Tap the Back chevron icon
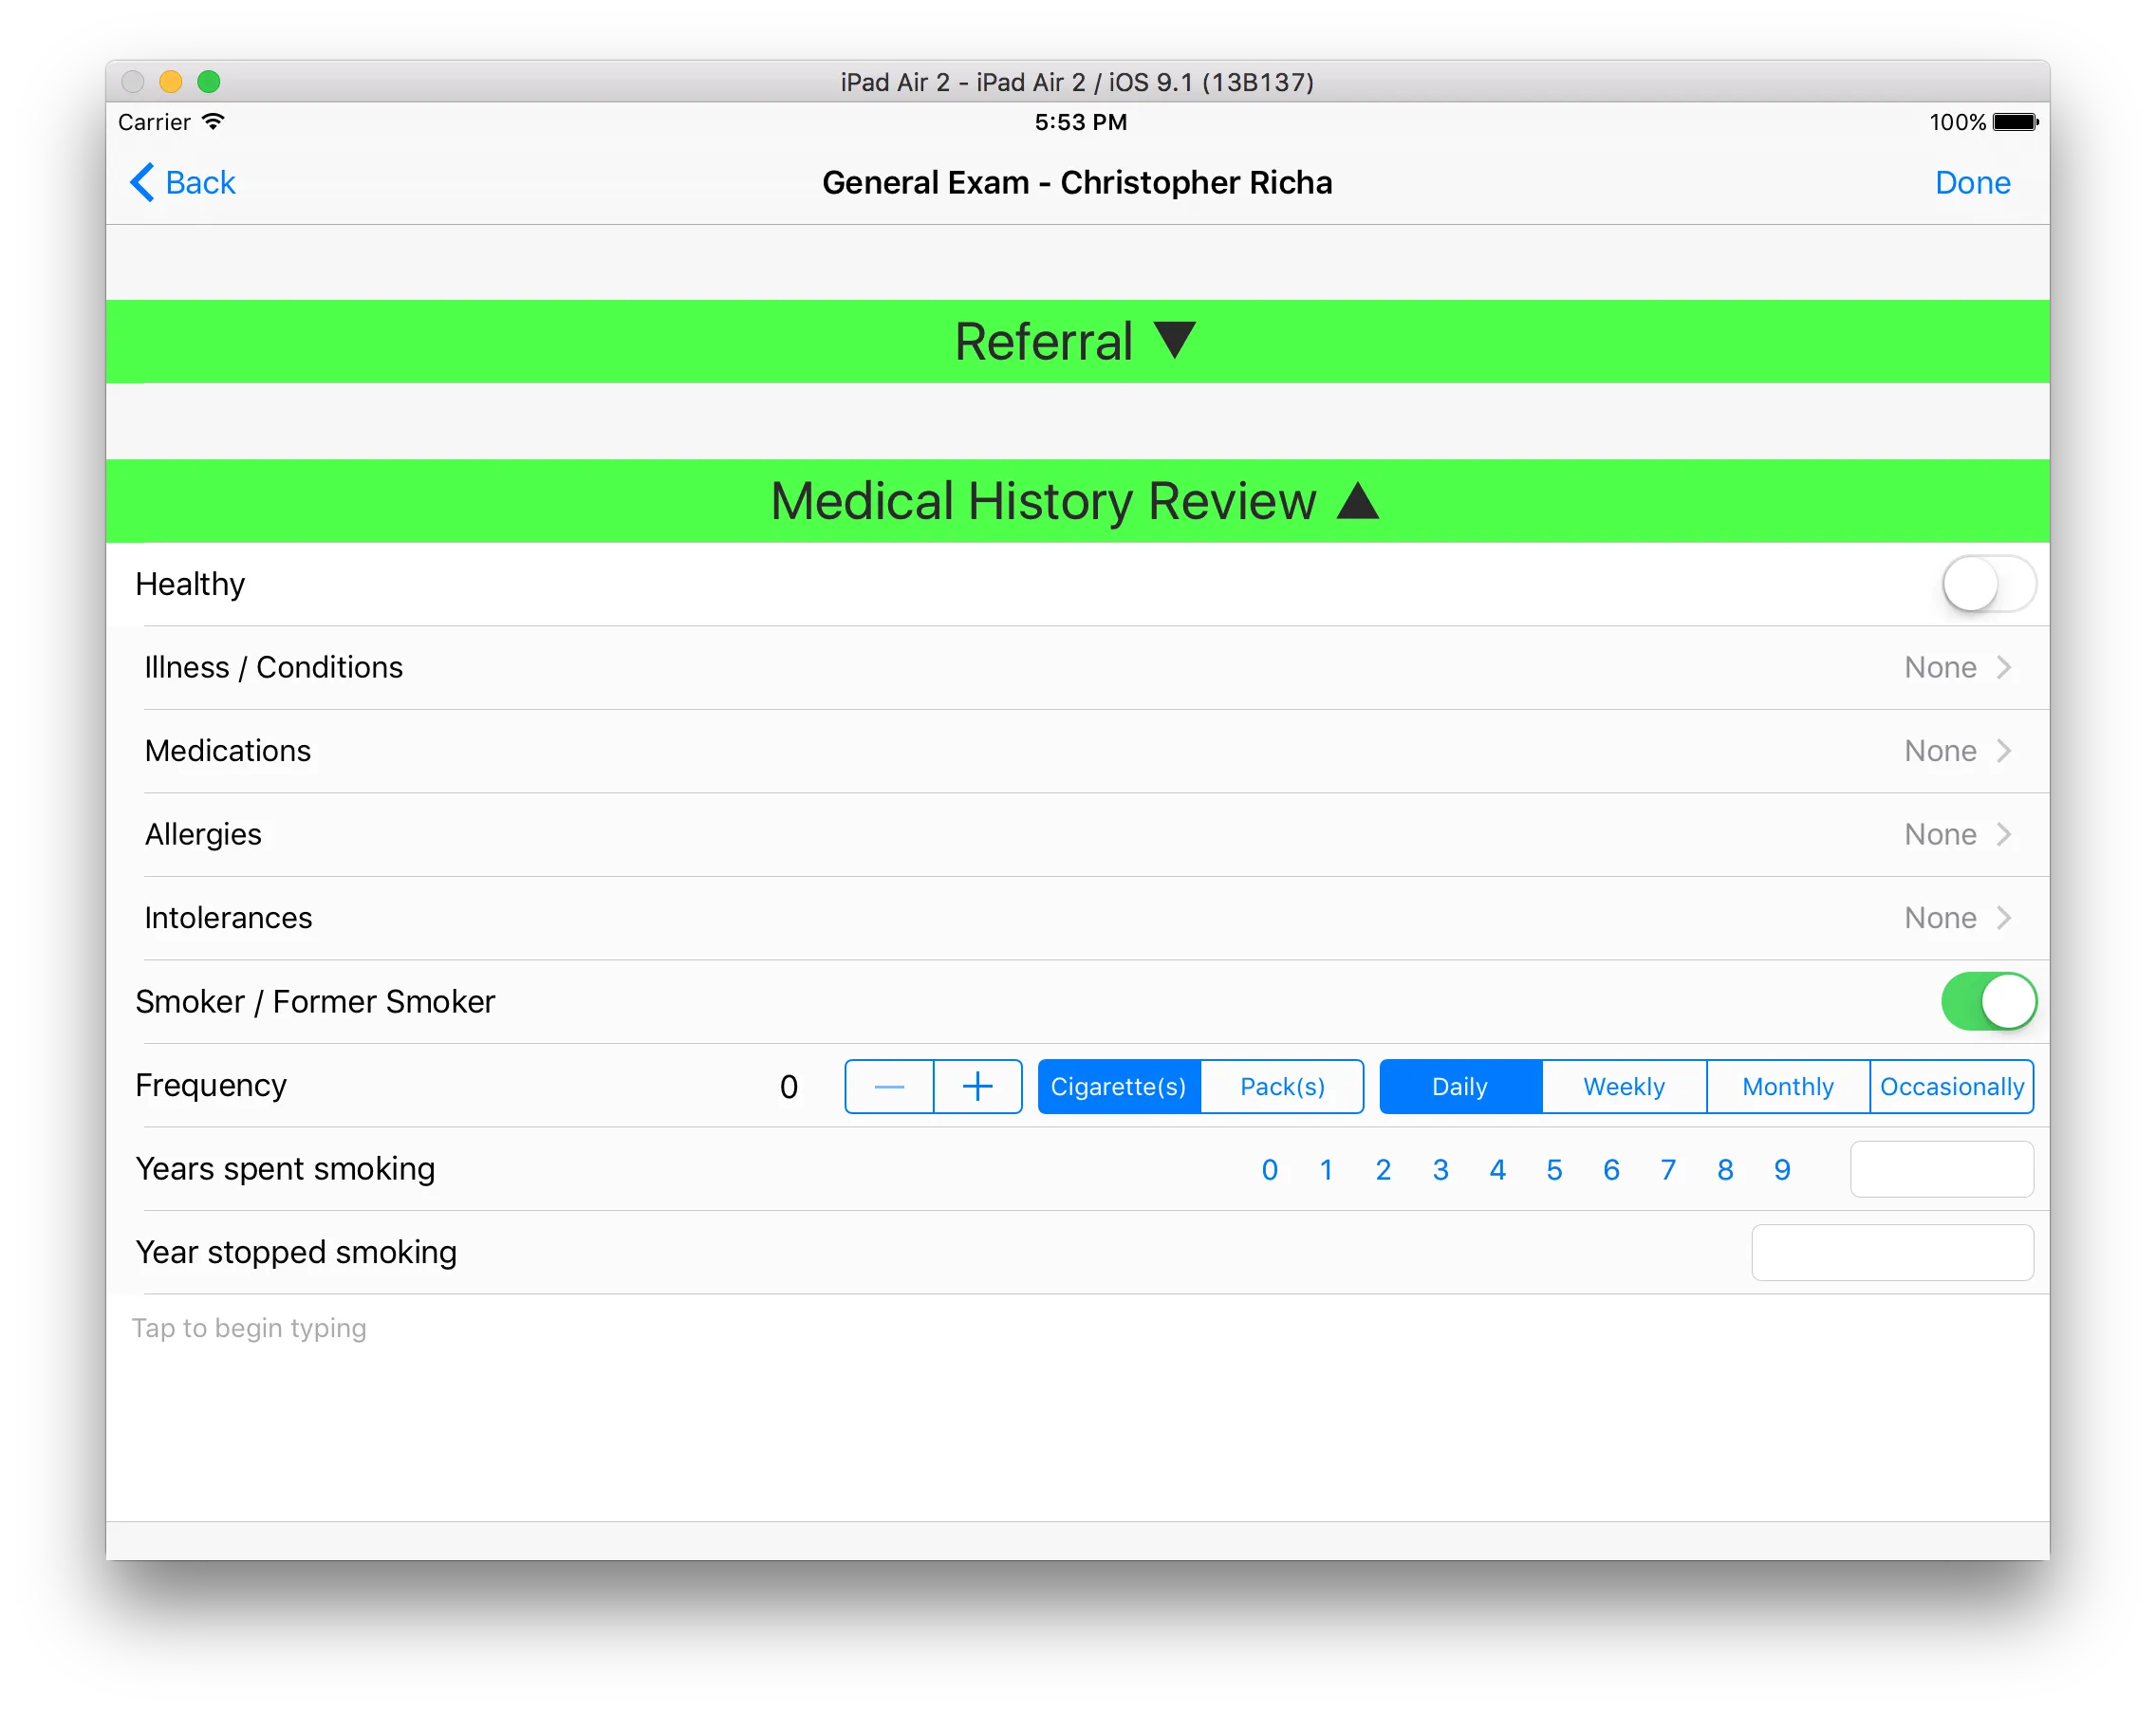Viewport: 2156px width, 1712px height. pos(143,183)
